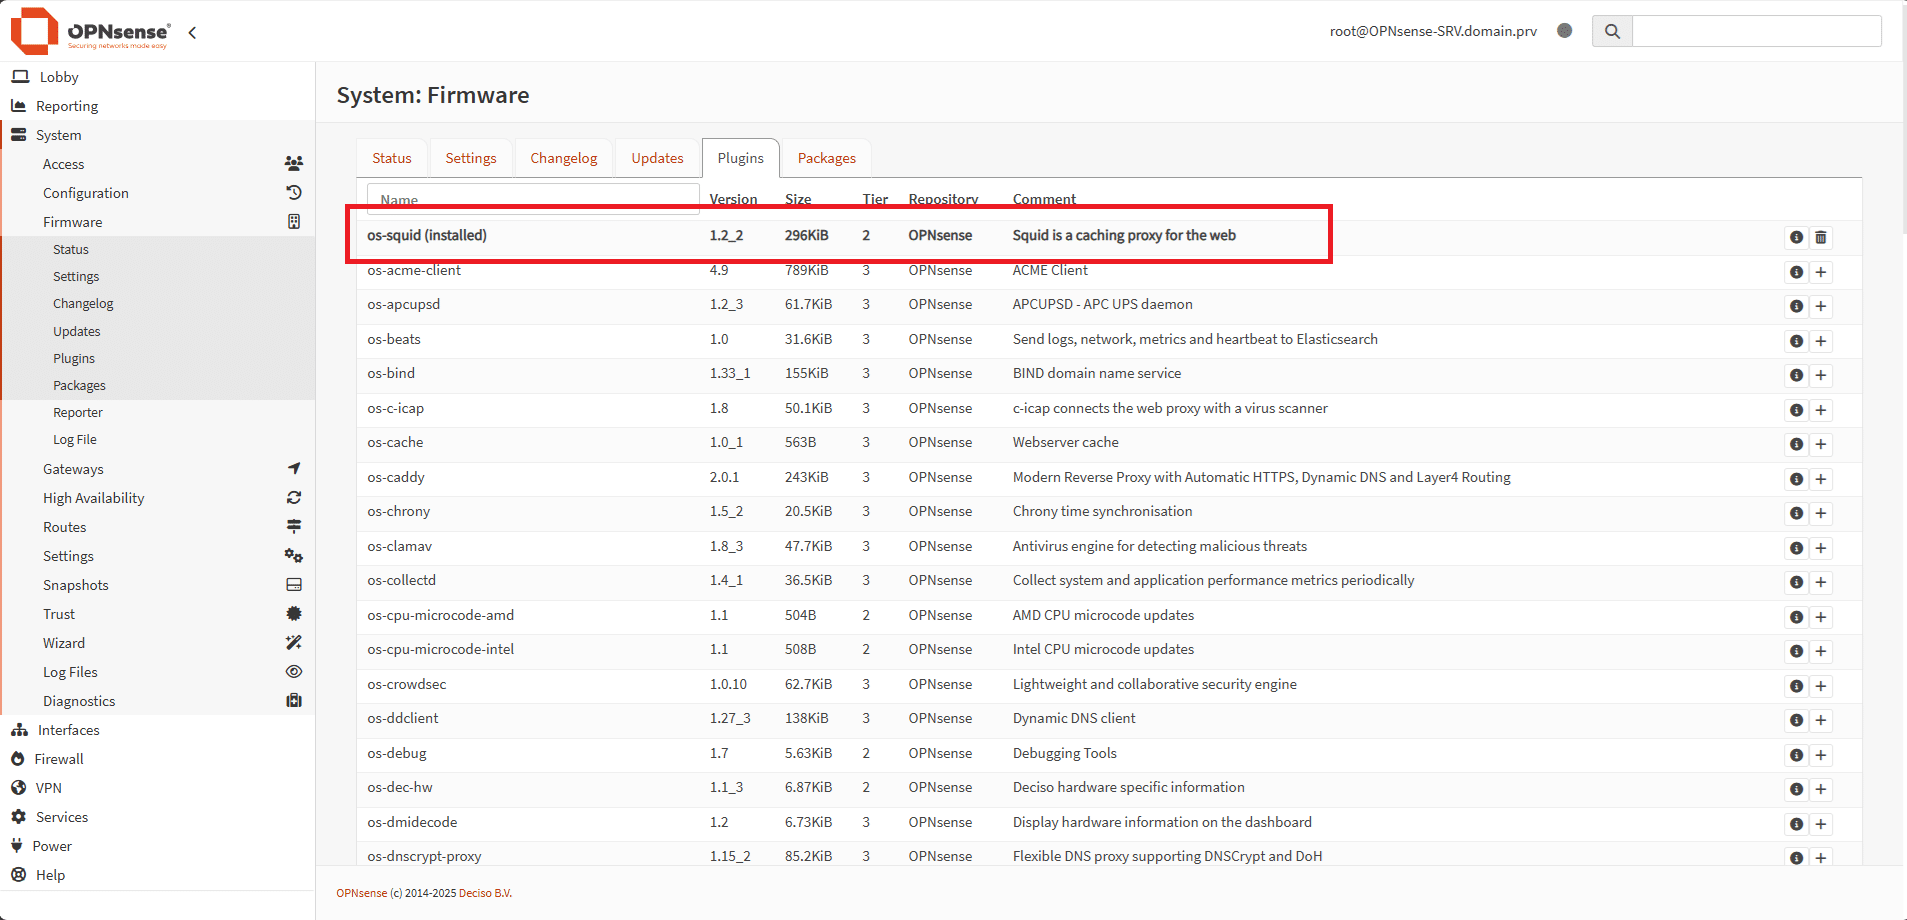
Task: Click the OPNsense logo
Action: pyautogui.click(x=91, y=31)
